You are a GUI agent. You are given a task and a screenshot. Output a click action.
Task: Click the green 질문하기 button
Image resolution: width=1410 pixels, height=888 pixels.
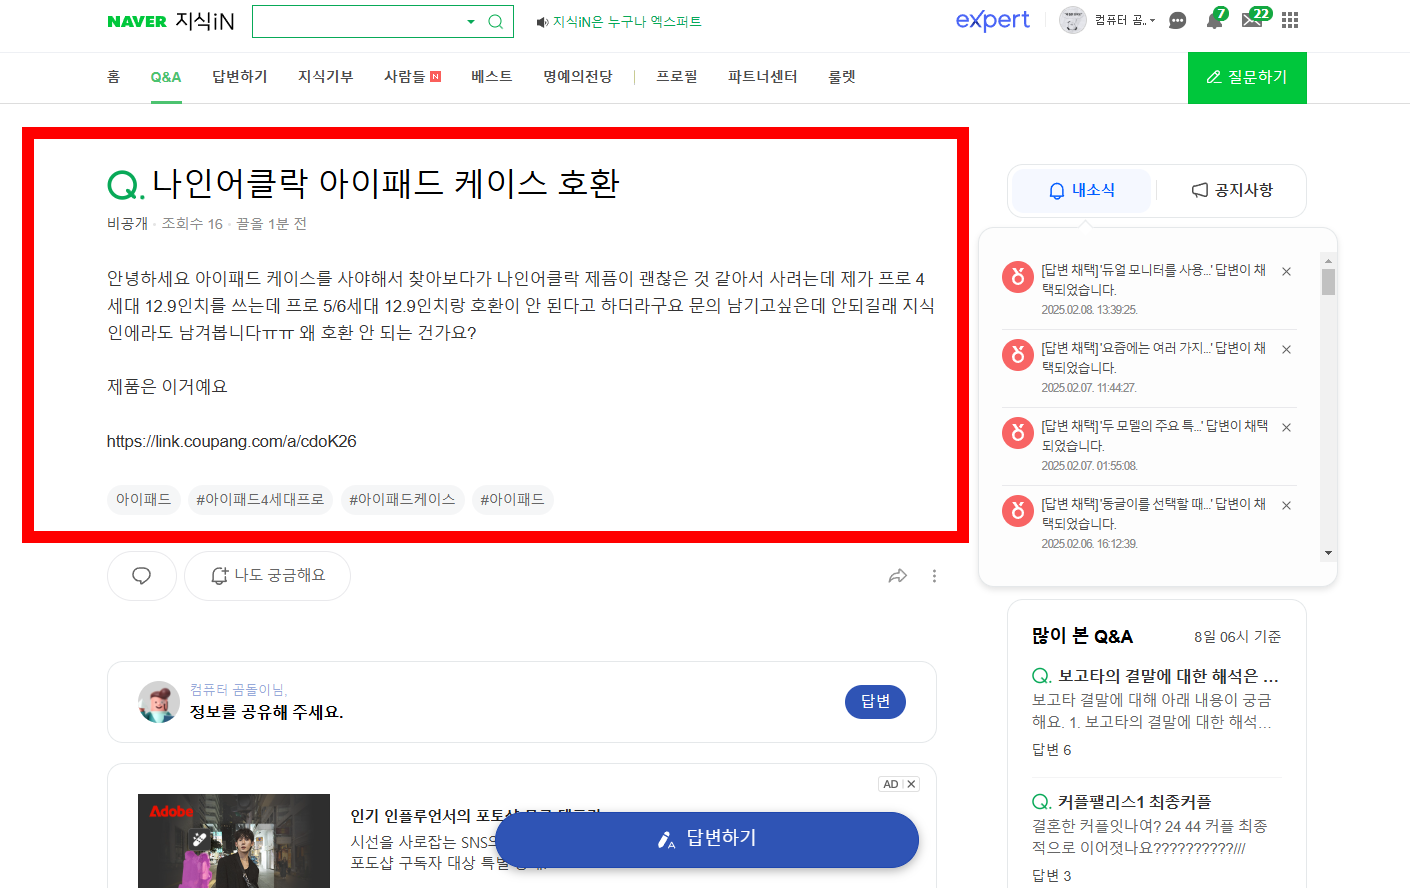click(x=1247, y=78)
